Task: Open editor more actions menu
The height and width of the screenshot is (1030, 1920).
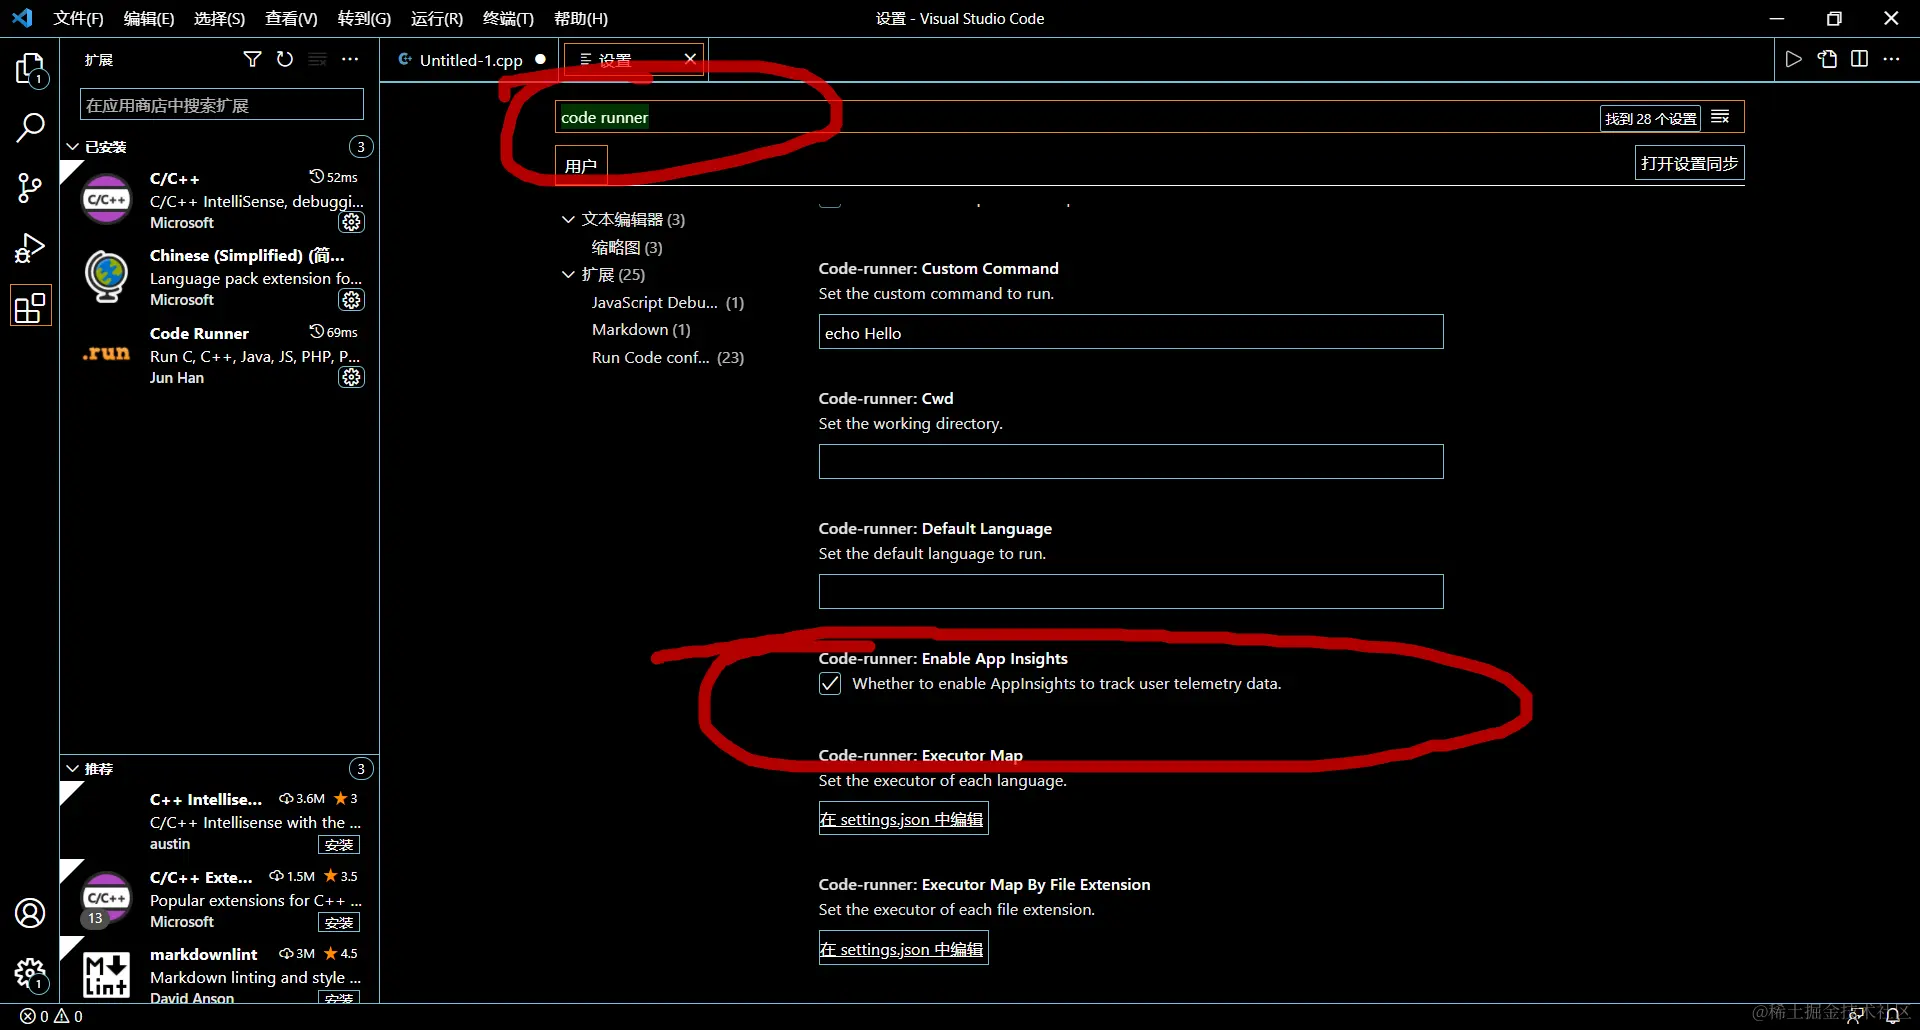Action: pos(1891,59)
